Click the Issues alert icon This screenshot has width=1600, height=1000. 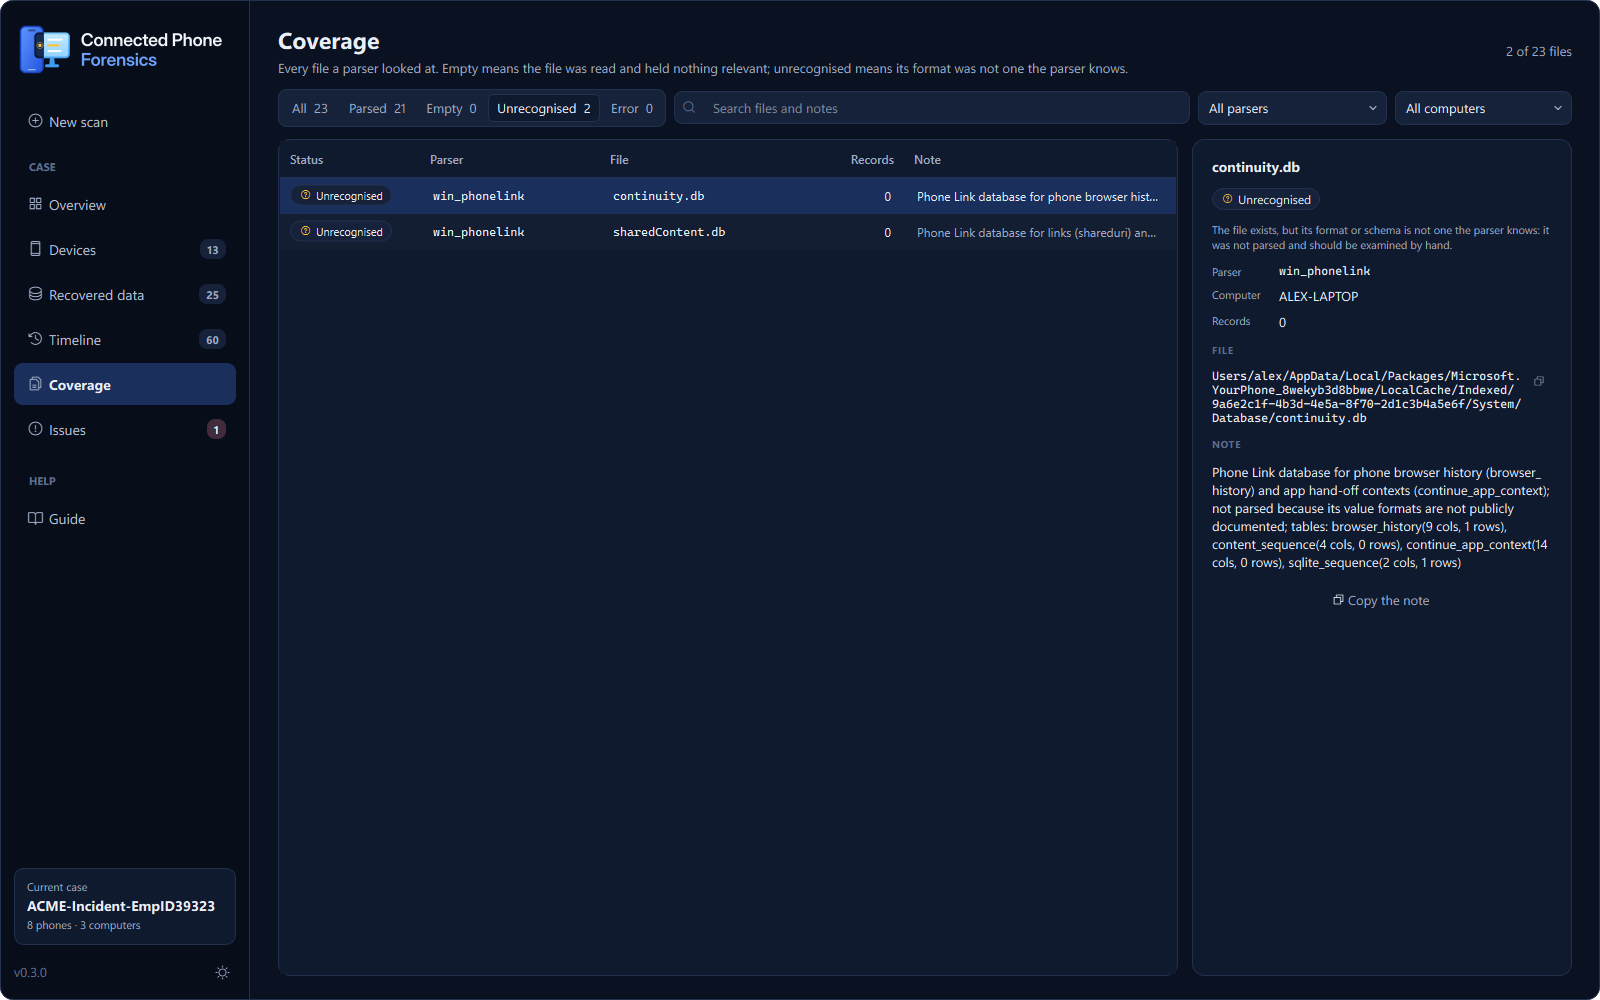(x=35, y=429)
